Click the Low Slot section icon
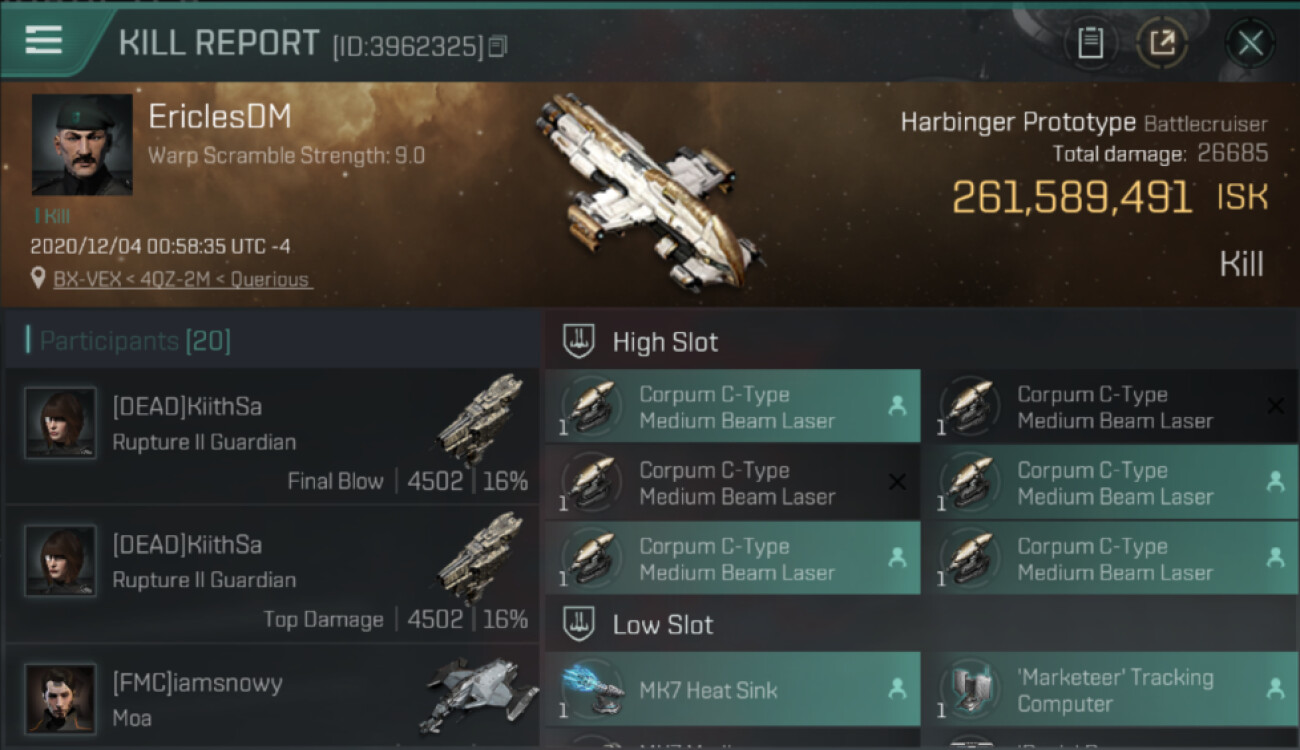Screen dimensions: 1300x750 [580, 624]
